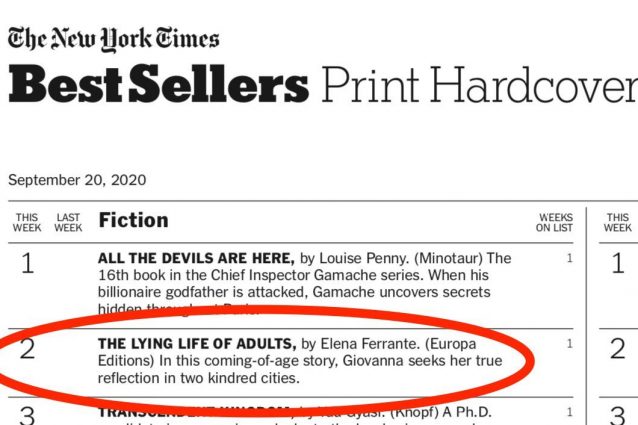Click weeks-on-list value for All the Devils

pyautogui.click(x=569, y=258)
